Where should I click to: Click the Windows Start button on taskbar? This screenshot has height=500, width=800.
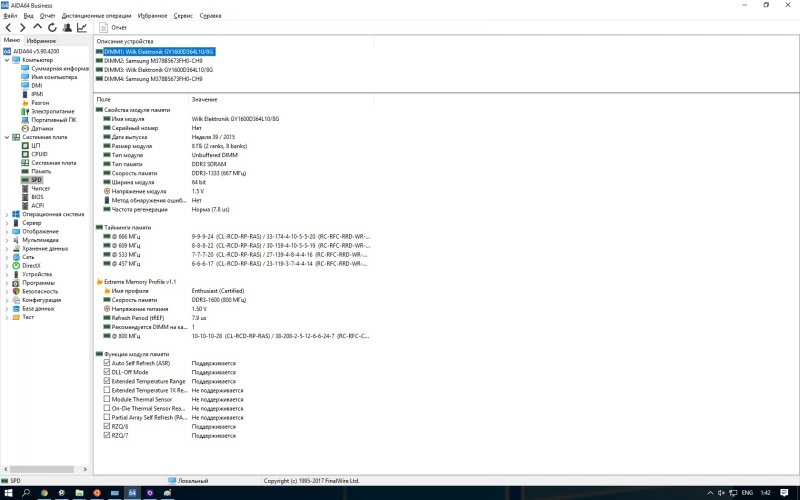coord(7,493)
